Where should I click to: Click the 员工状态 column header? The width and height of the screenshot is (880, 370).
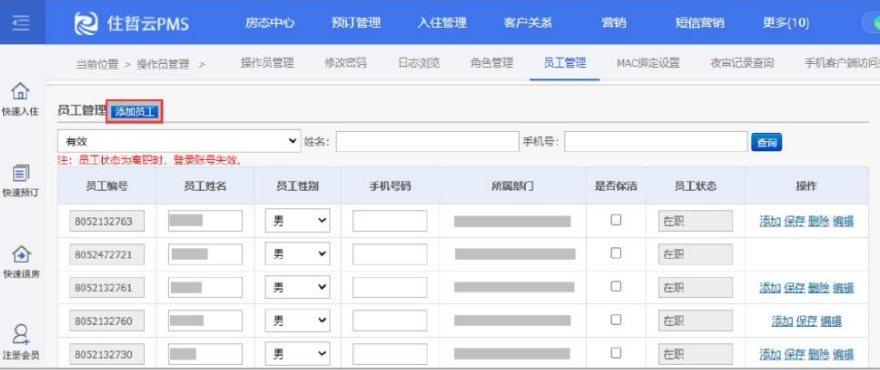click(695, 186)
